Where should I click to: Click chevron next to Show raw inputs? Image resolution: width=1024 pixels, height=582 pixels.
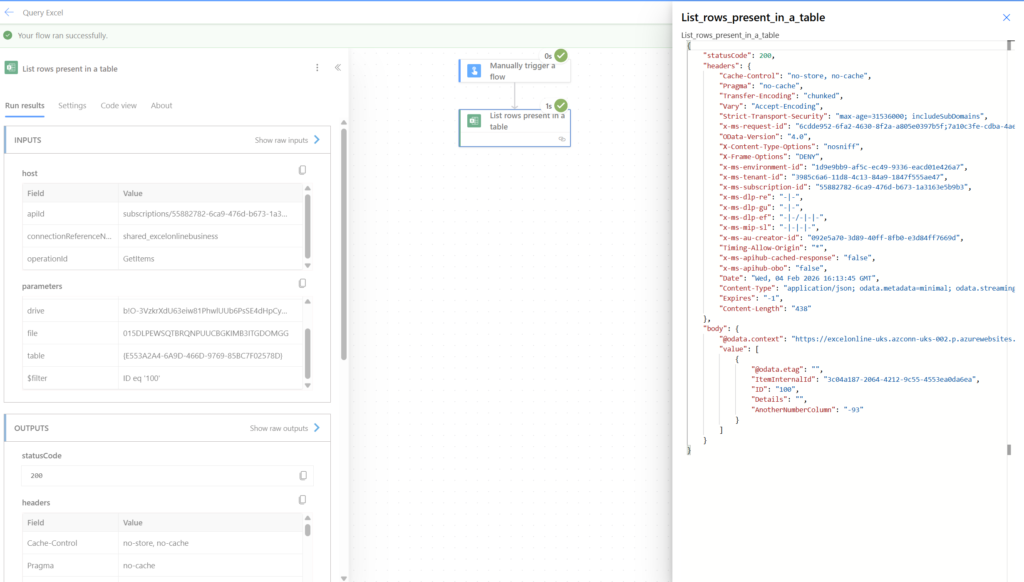pos(317,140)
